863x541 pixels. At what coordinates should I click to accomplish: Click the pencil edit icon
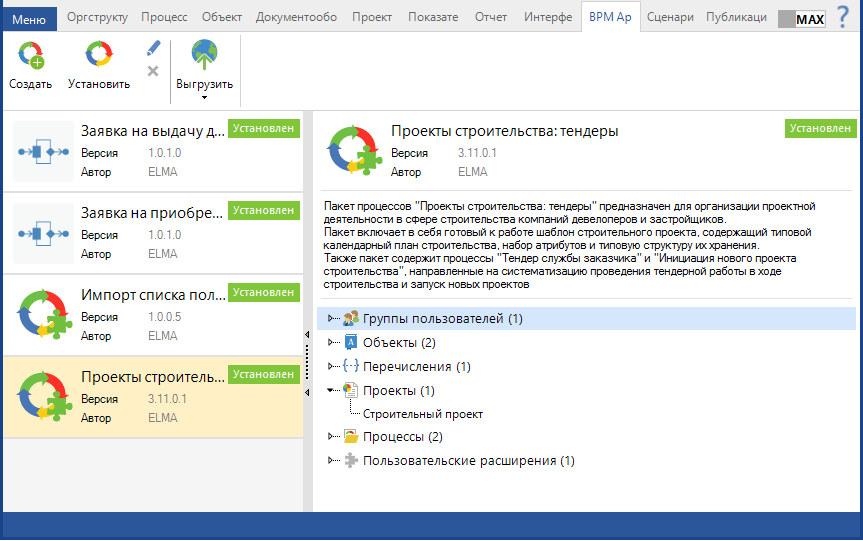[x=153, y=48]
